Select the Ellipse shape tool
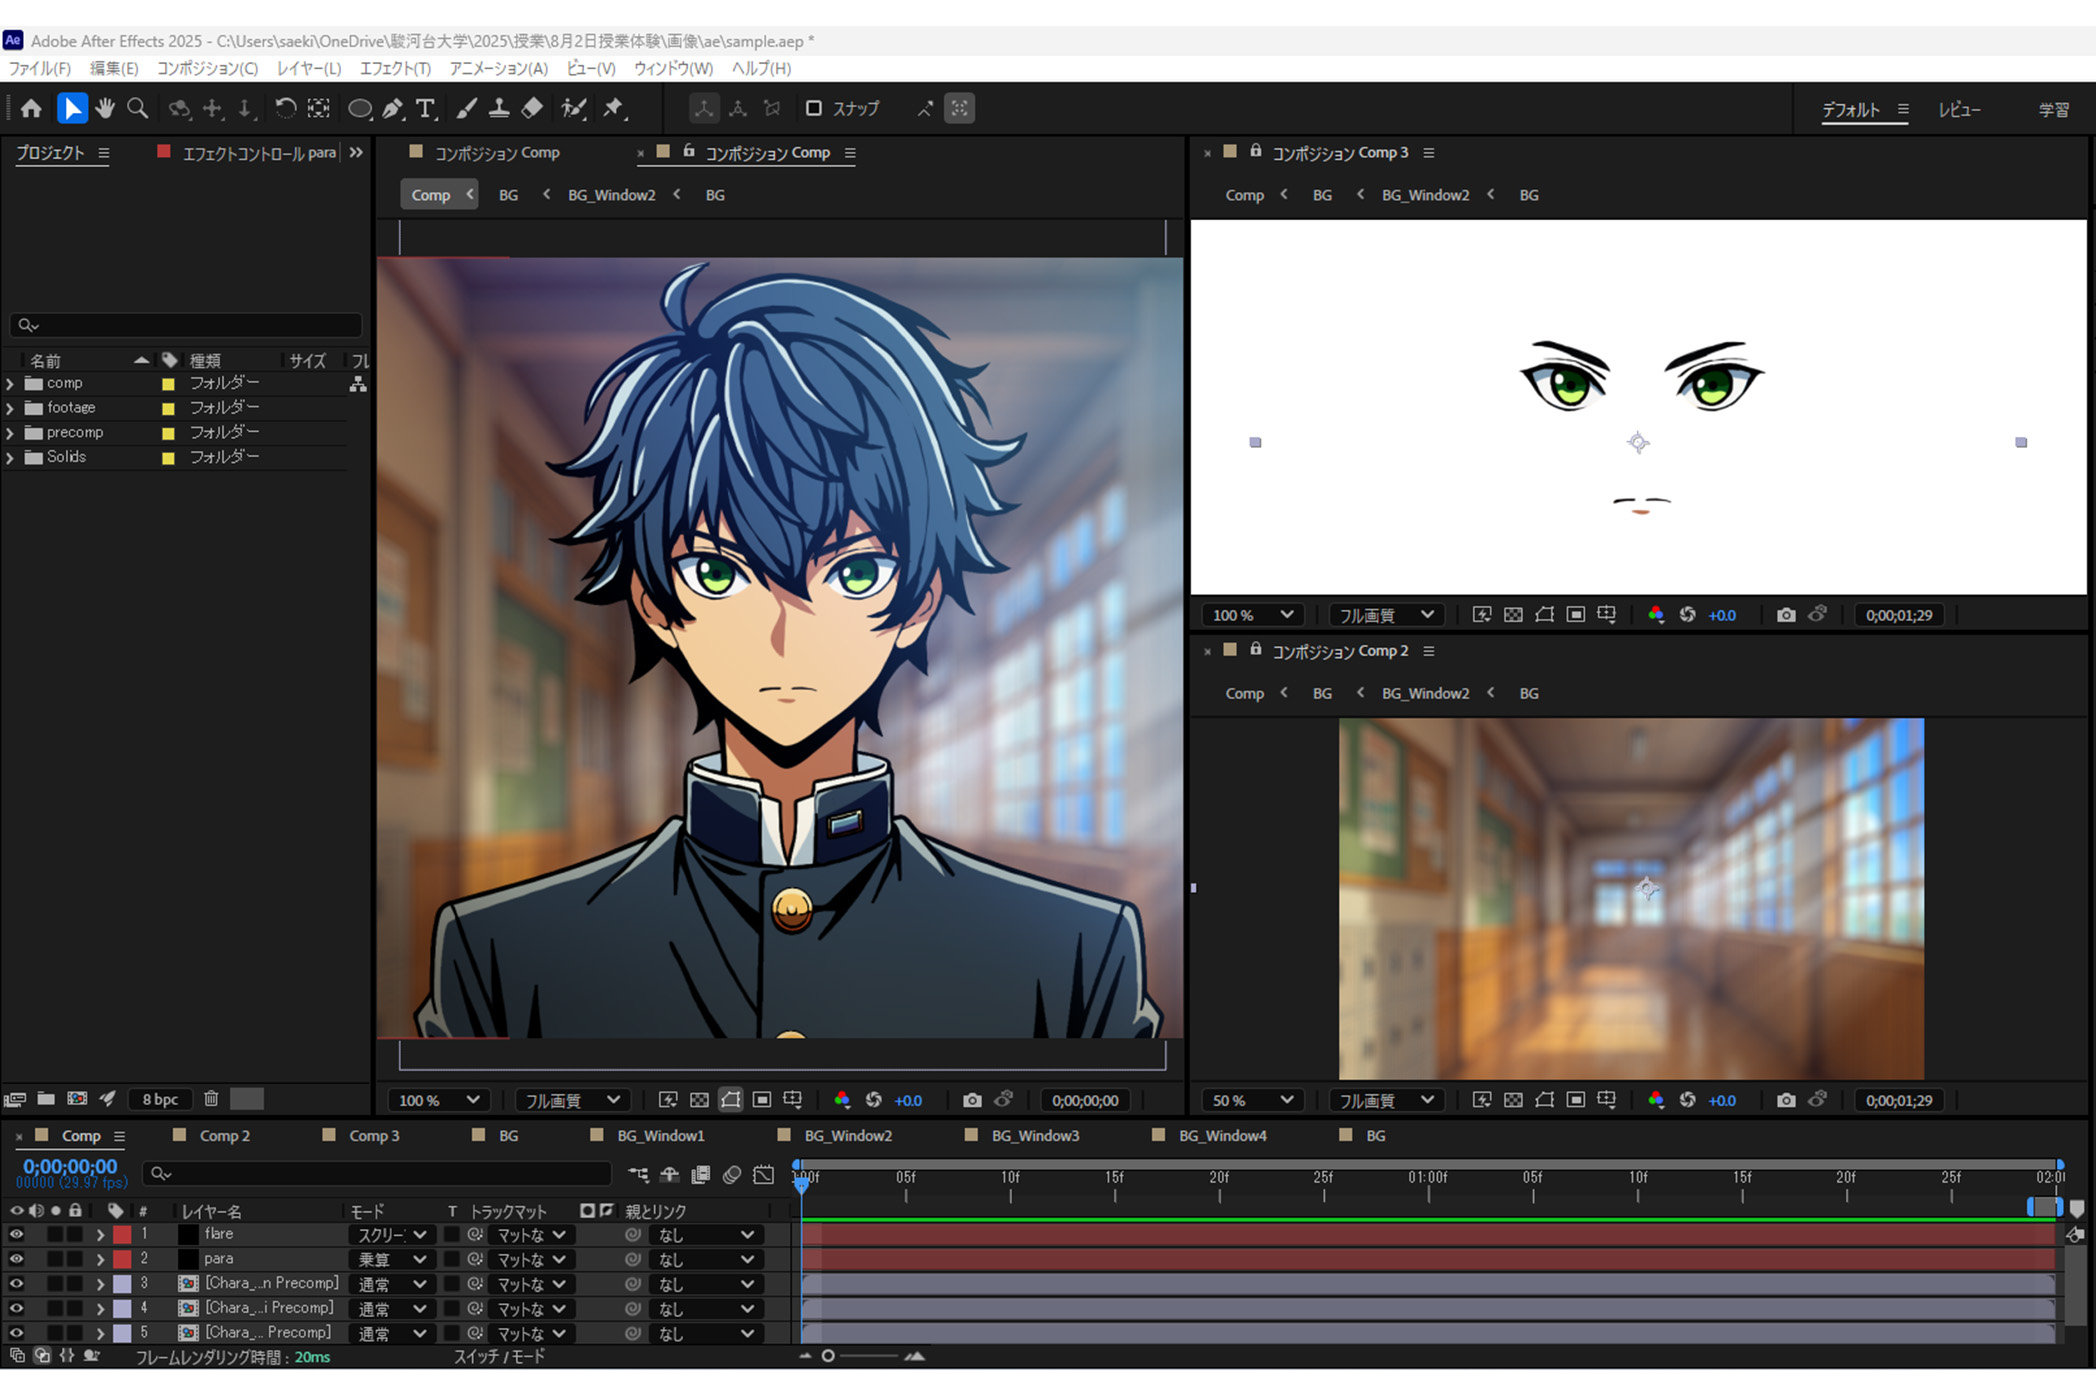Screen dimensions: 2096x1396 pyautogui.click(x=360, y=108)
